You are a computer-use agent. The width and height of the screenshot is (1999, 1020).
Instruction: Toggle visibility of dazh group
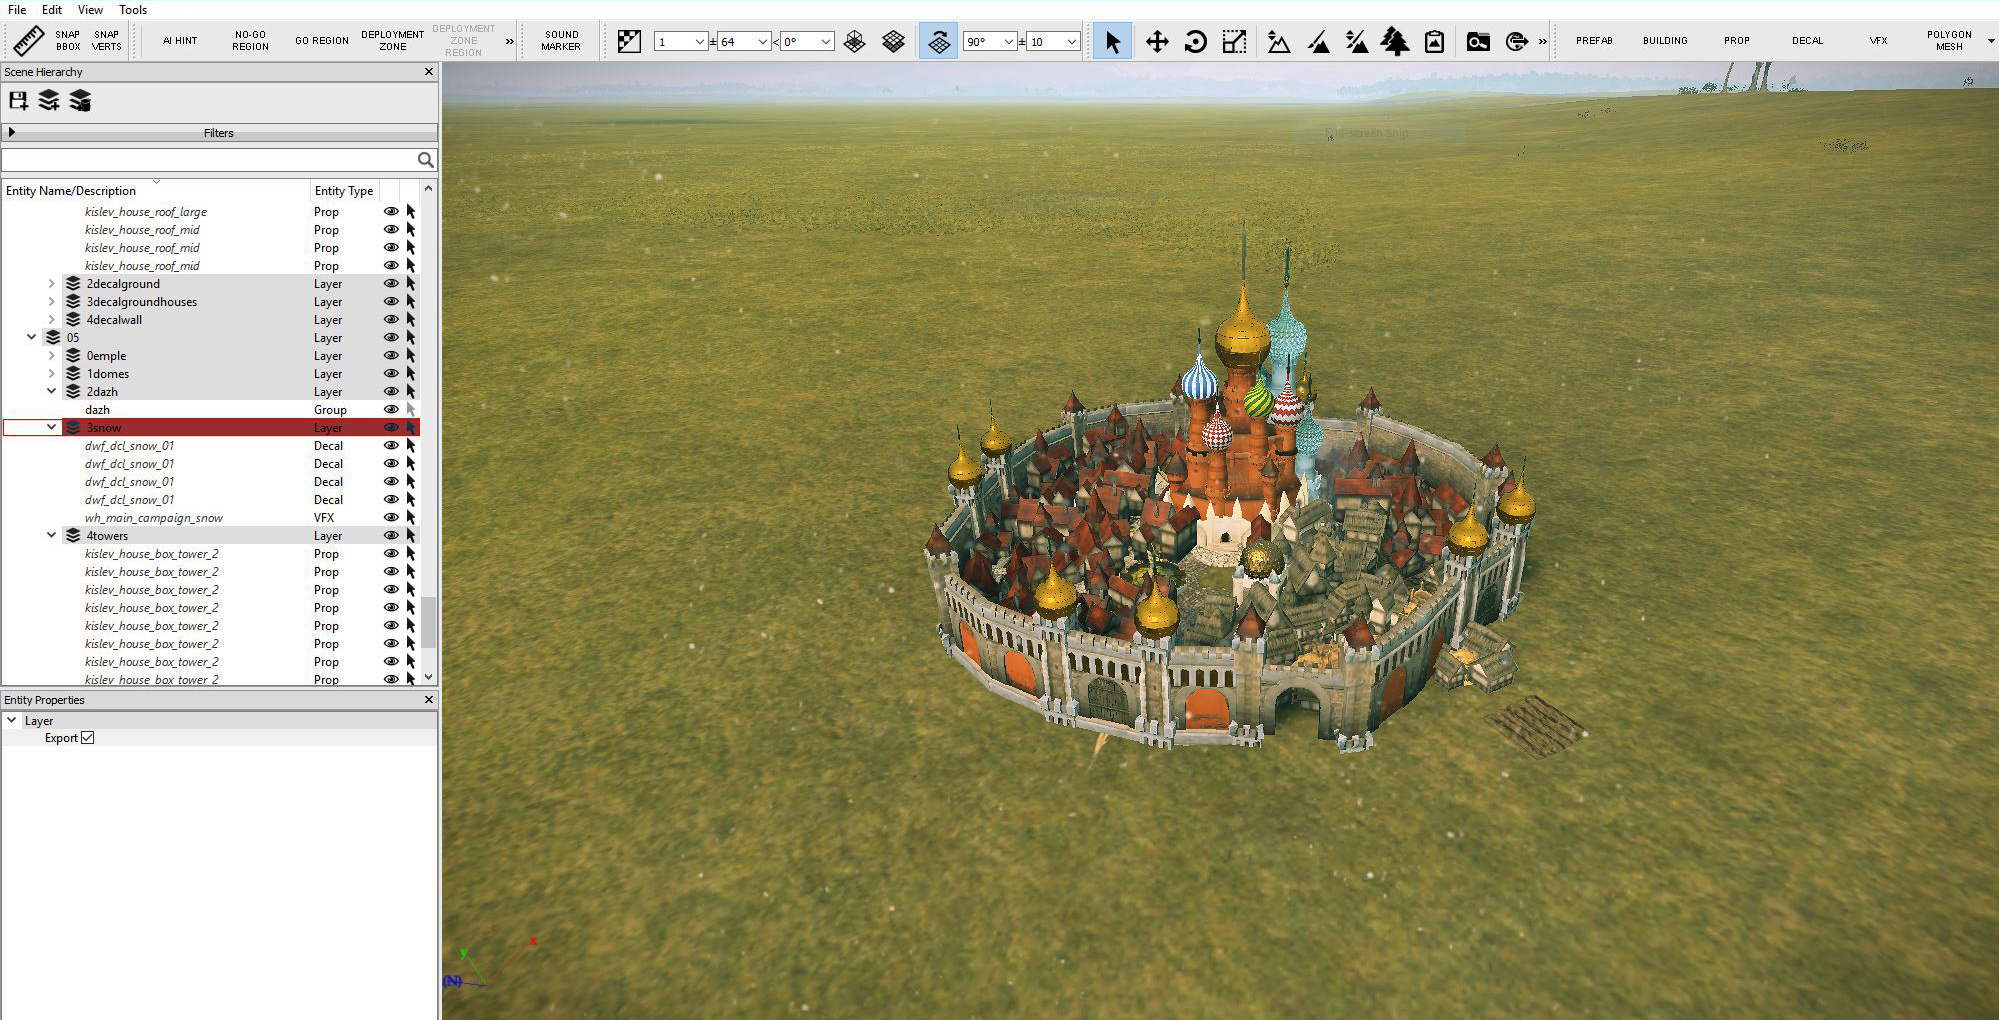391,410
